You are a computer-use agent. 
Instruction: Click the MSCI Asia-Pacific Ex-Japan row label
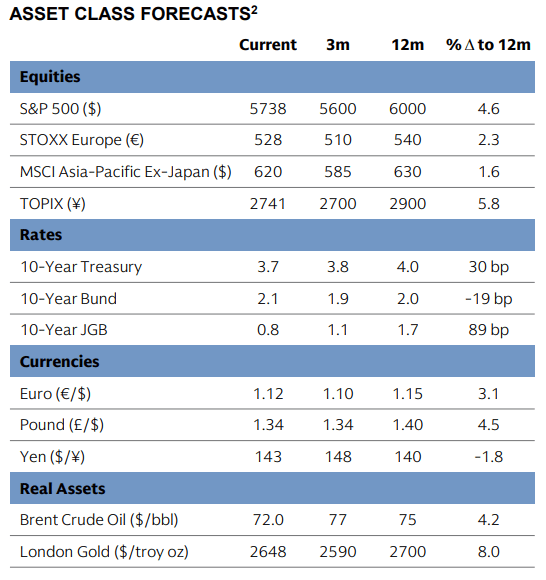coord(126,172)
